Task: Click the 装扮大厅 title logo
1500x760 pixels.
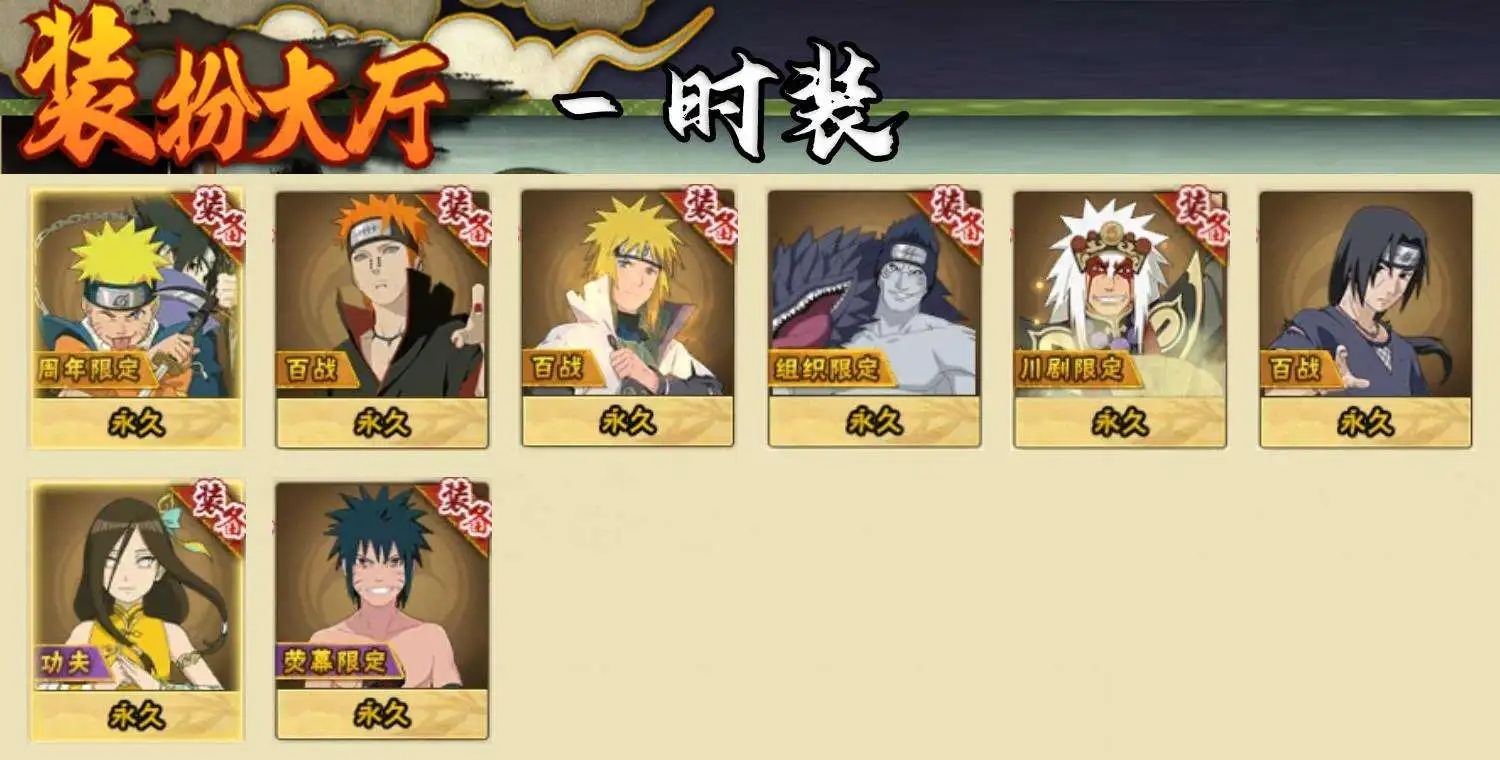Action: click(230, 95)
